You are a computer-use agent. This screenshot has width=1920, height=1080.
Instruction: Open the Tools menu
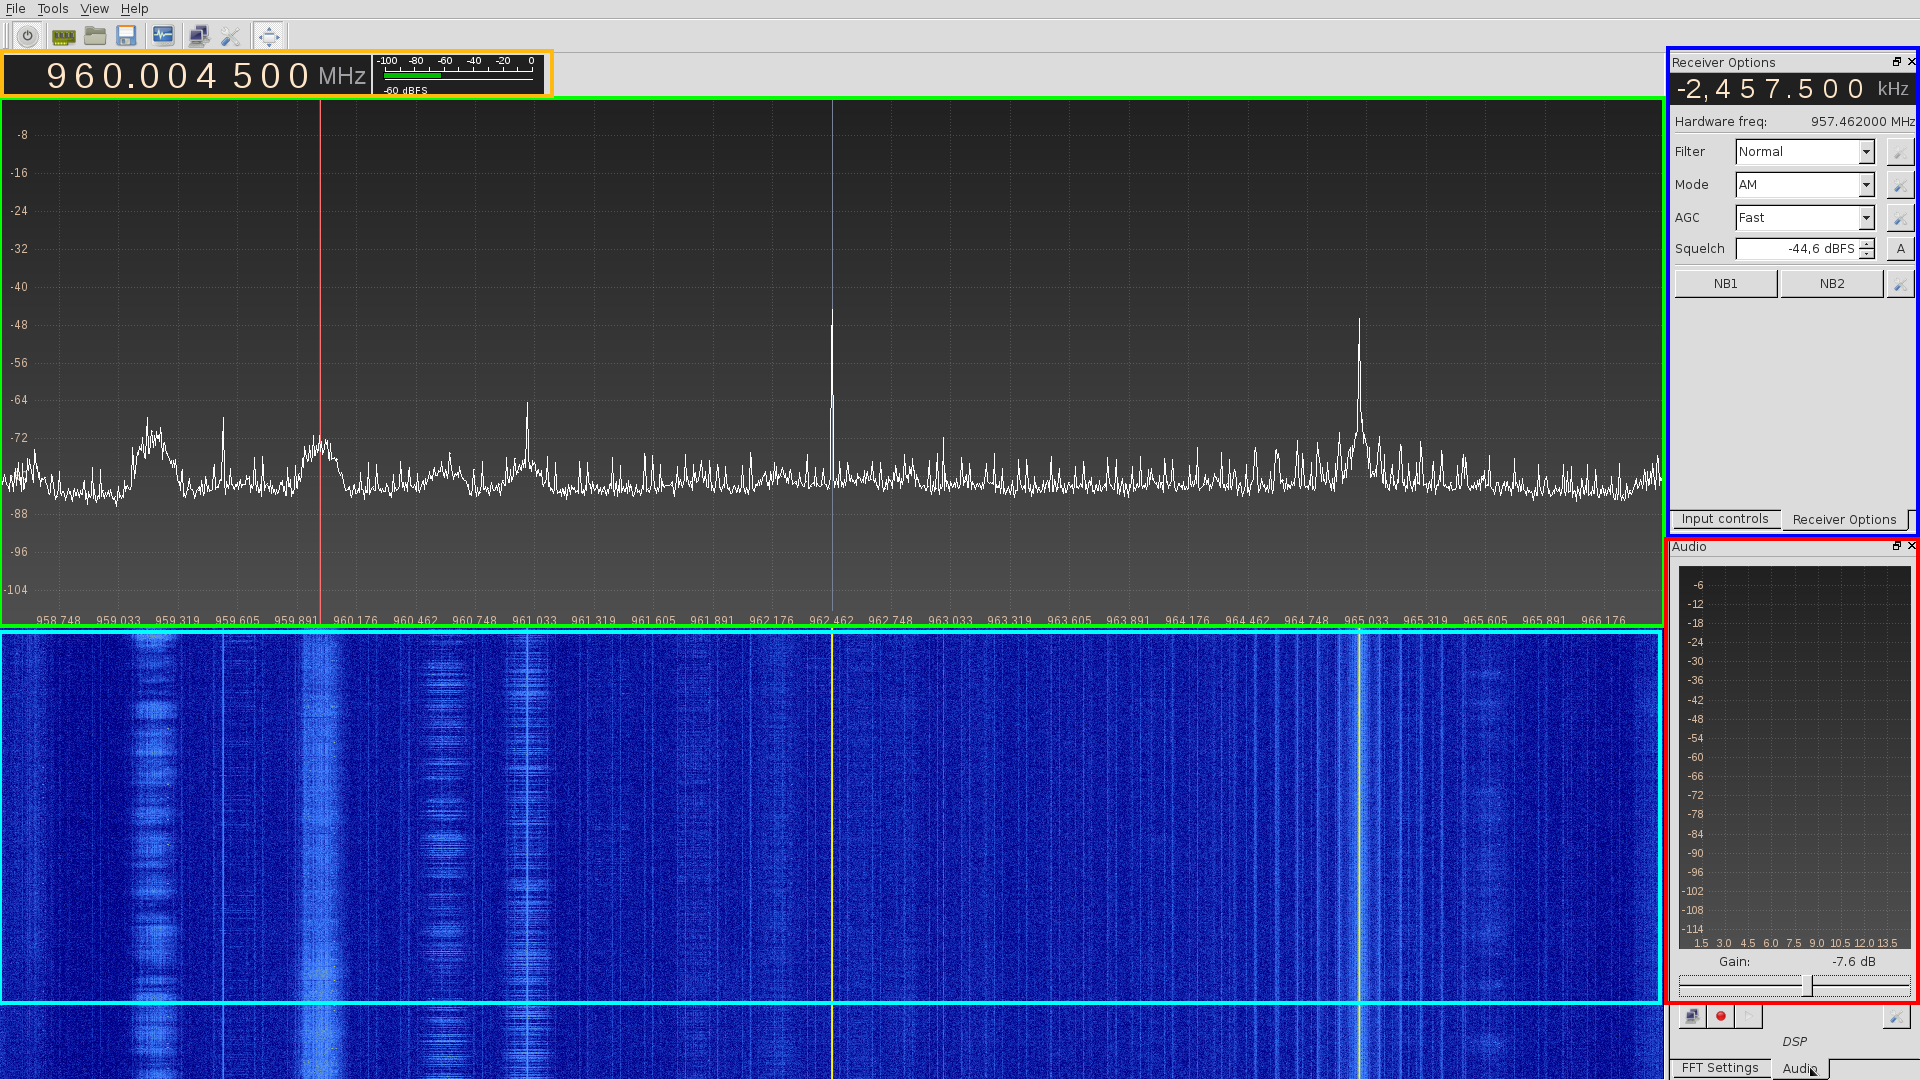52,9
